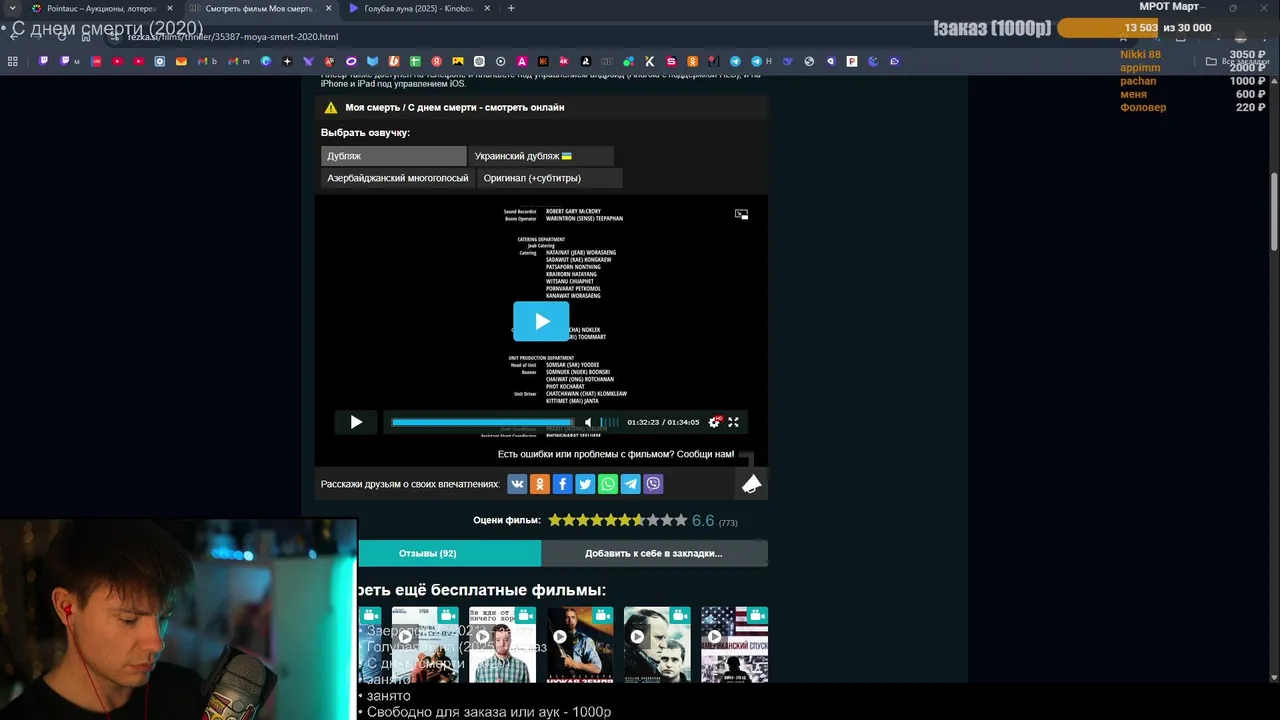Open a new browser tab with plus
The height and width of the screenshot is (720, 1280).
coord(511,8)
